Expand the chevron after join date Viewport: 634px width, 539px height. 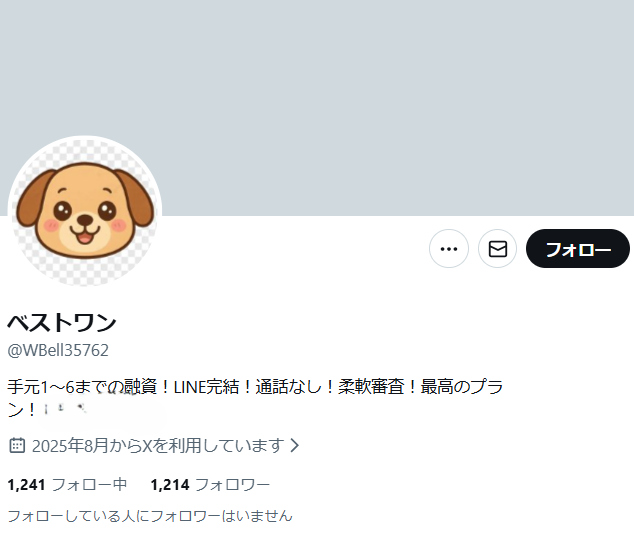tap(295, 445)
